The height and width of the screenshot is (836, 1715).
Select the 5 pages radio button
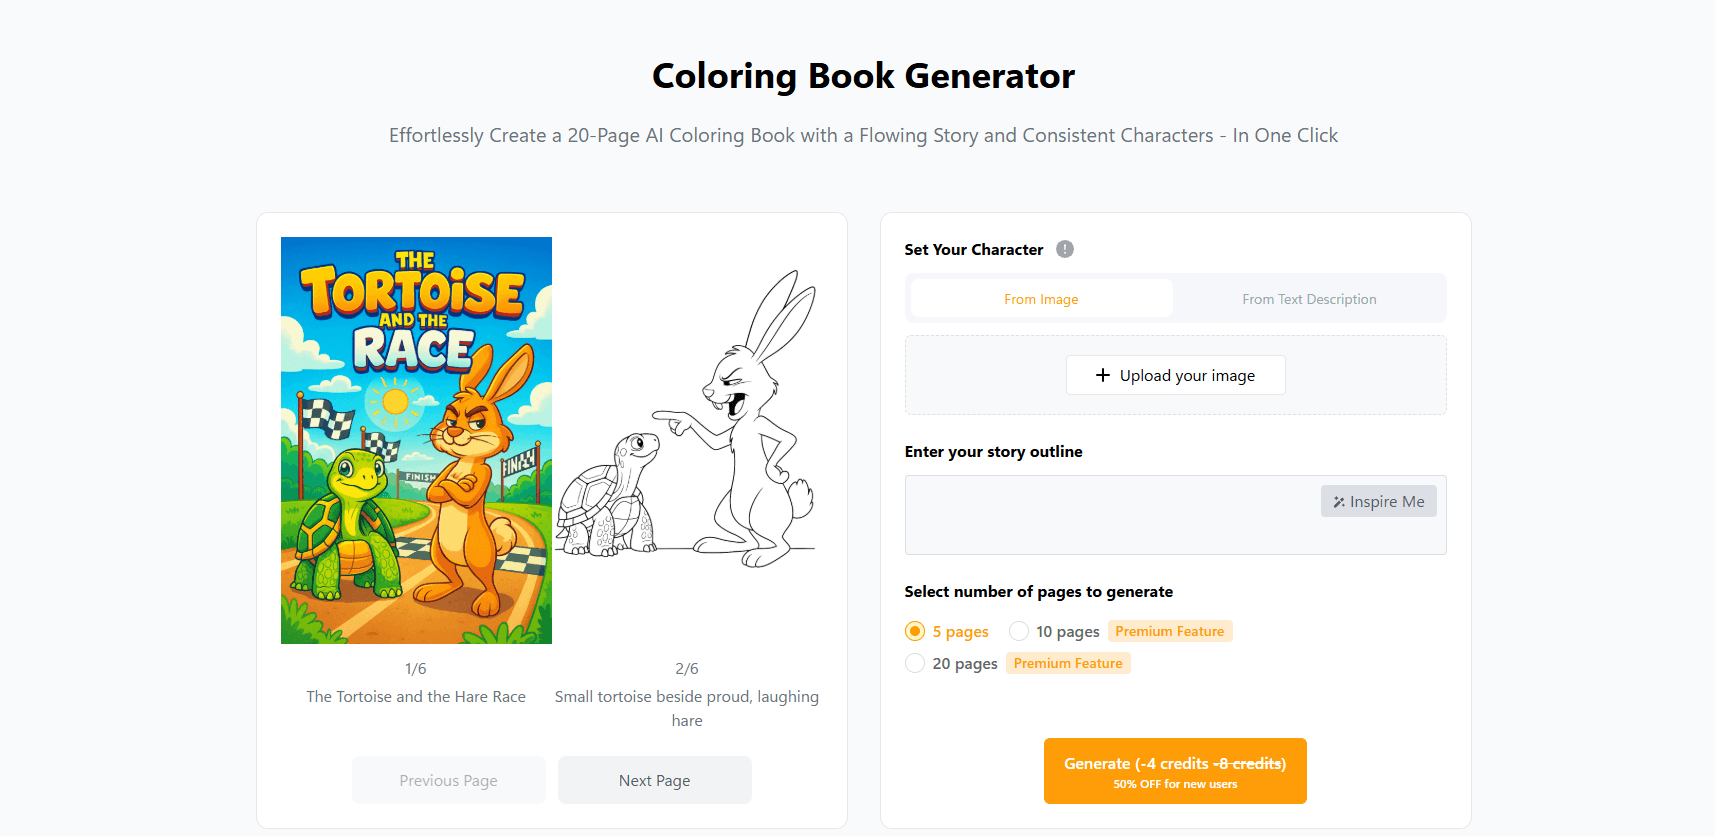915,631
